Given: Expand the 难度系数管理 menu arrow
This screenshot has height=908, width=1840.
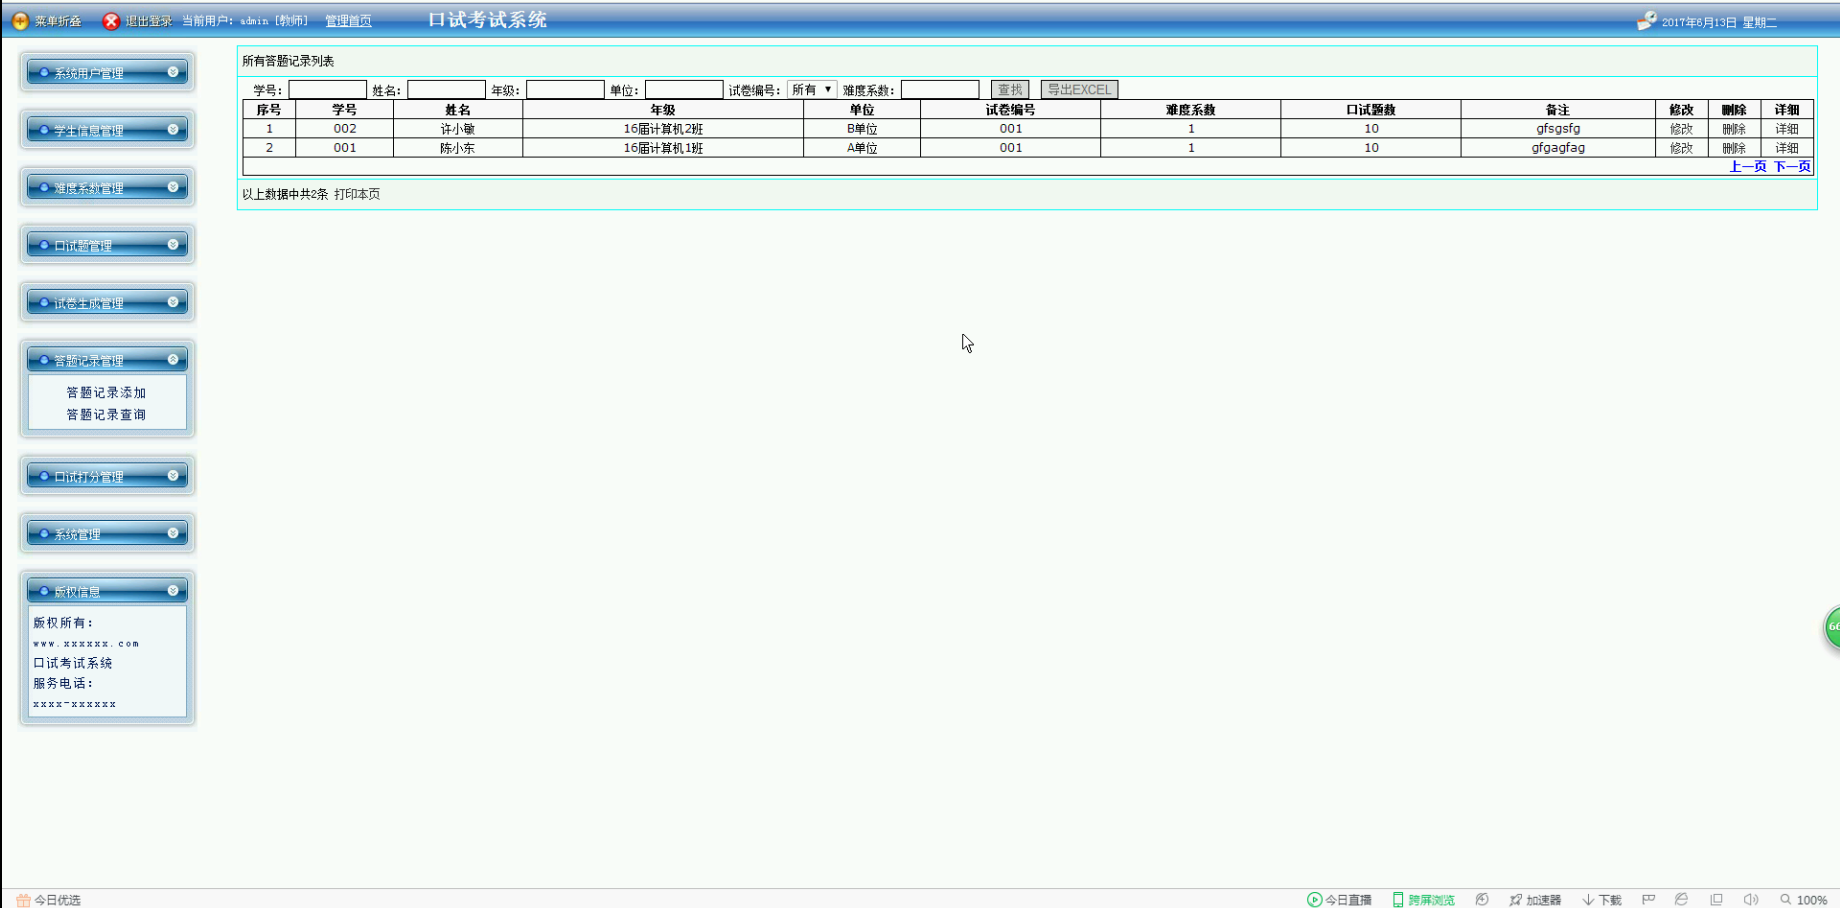Looking at the screenshot, I should (x=173, y=187).
